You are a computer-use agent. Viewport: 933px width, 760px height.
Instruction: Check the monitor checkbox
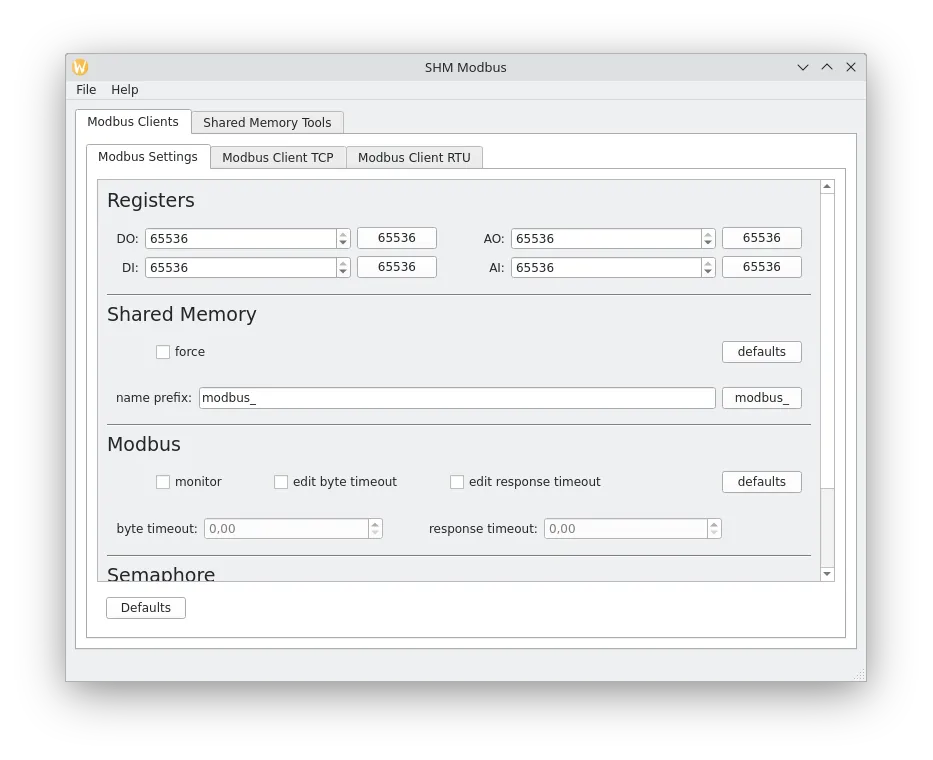coord(163,482)
